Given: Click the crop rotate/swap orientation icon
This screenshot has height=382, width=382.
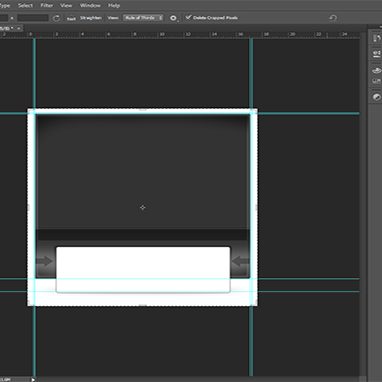Looking at the screenshot, I should pyautogui.click(x=56, y=18).
